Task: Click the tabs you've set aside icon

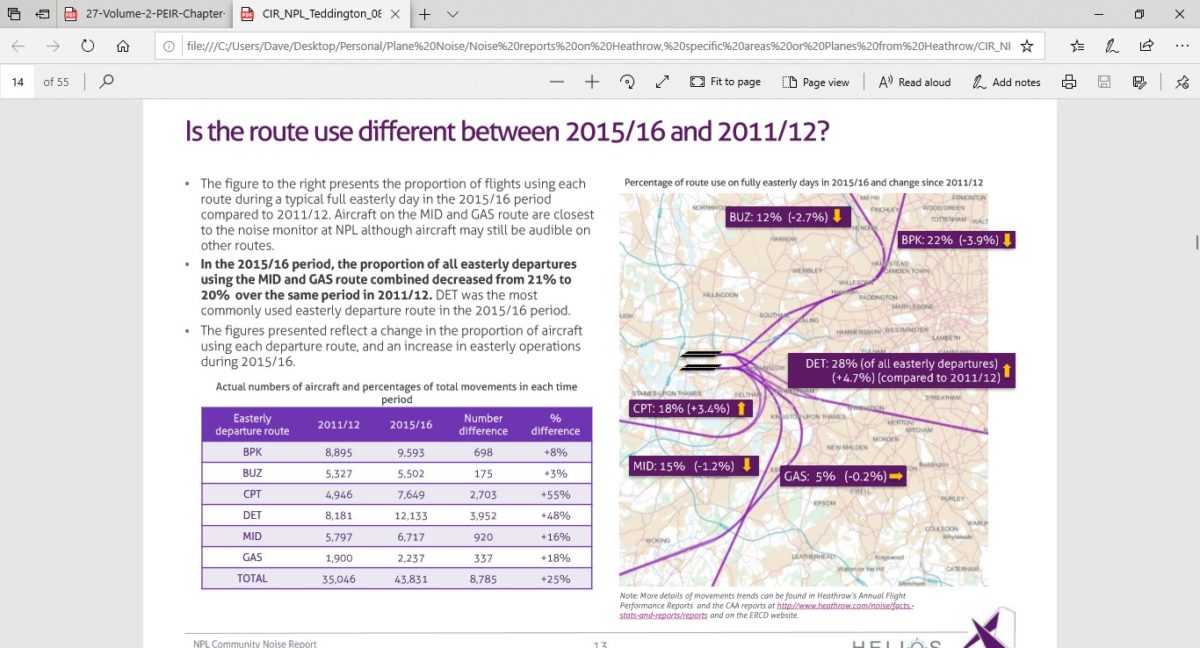Action: click(x=13, y=15)
